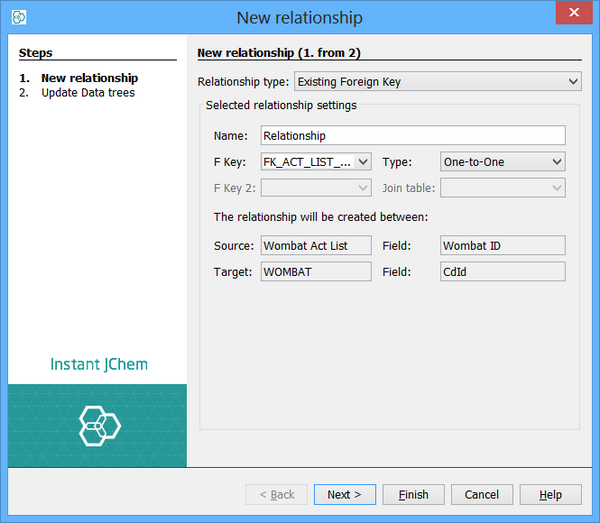Click the window icon in the title bar

pyautogui.click(x=19, y=17)
